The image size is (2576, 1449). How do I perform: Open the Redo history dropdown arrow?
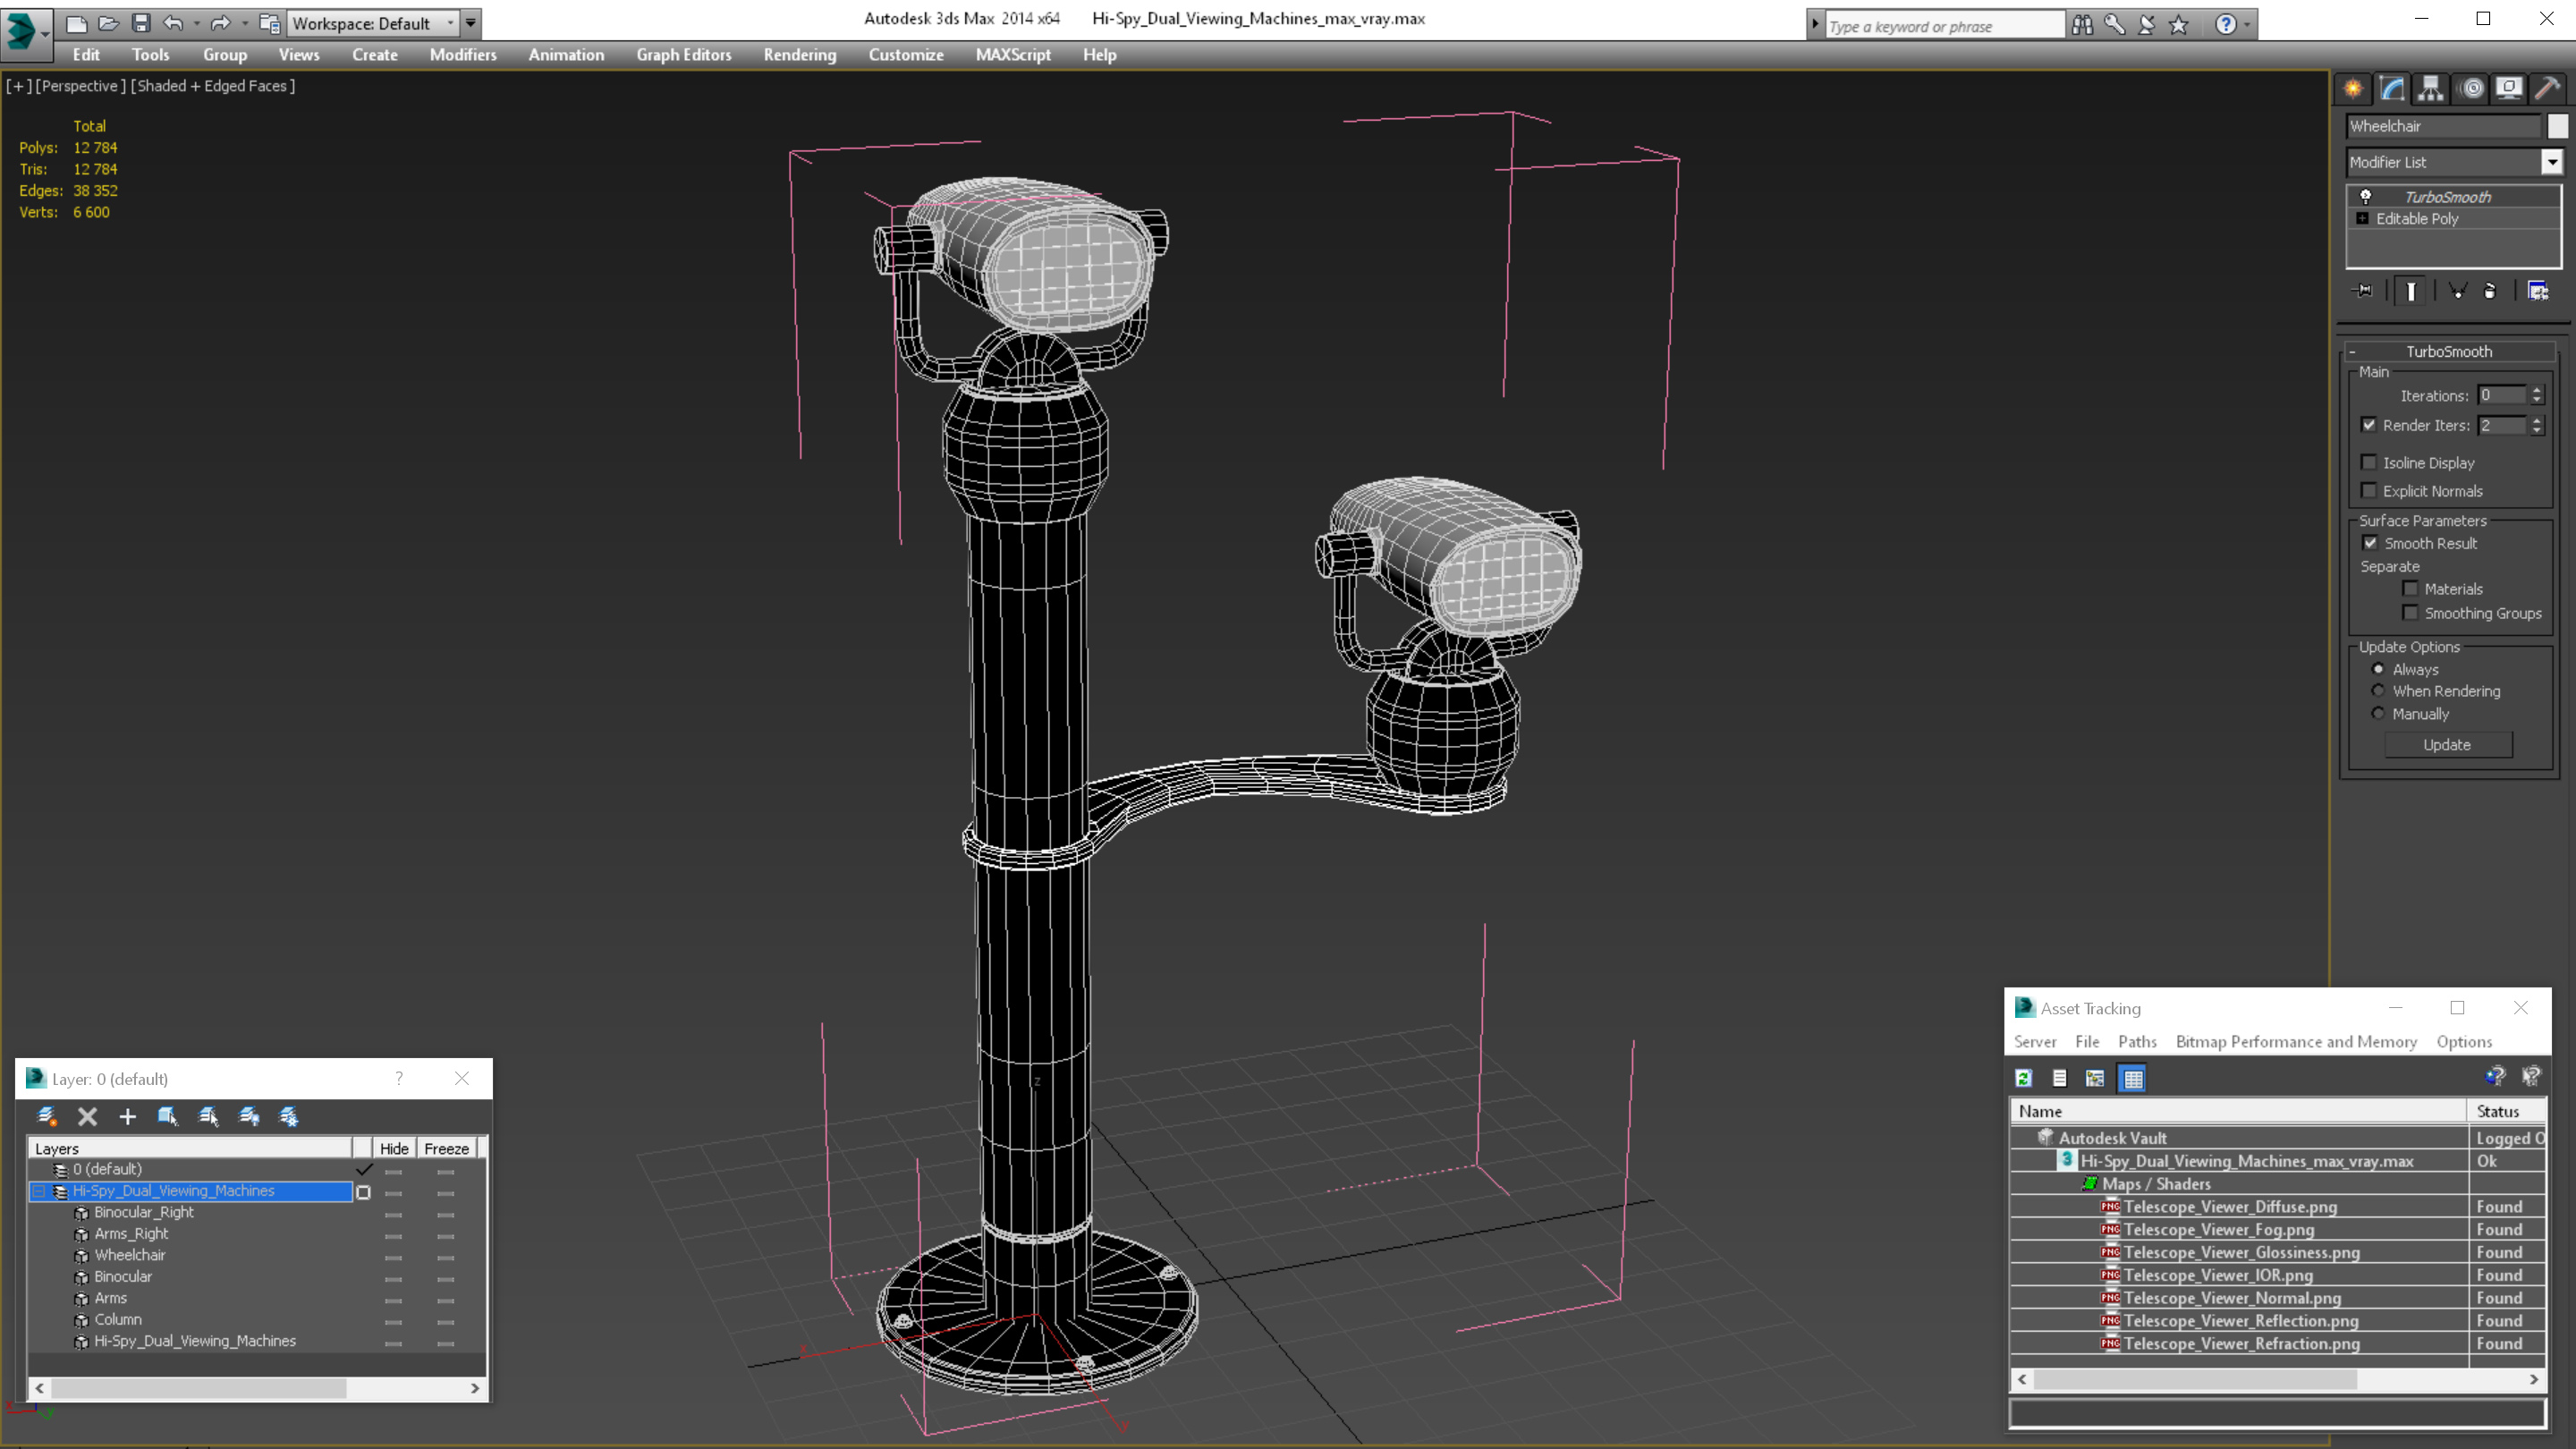click(244, 23)
